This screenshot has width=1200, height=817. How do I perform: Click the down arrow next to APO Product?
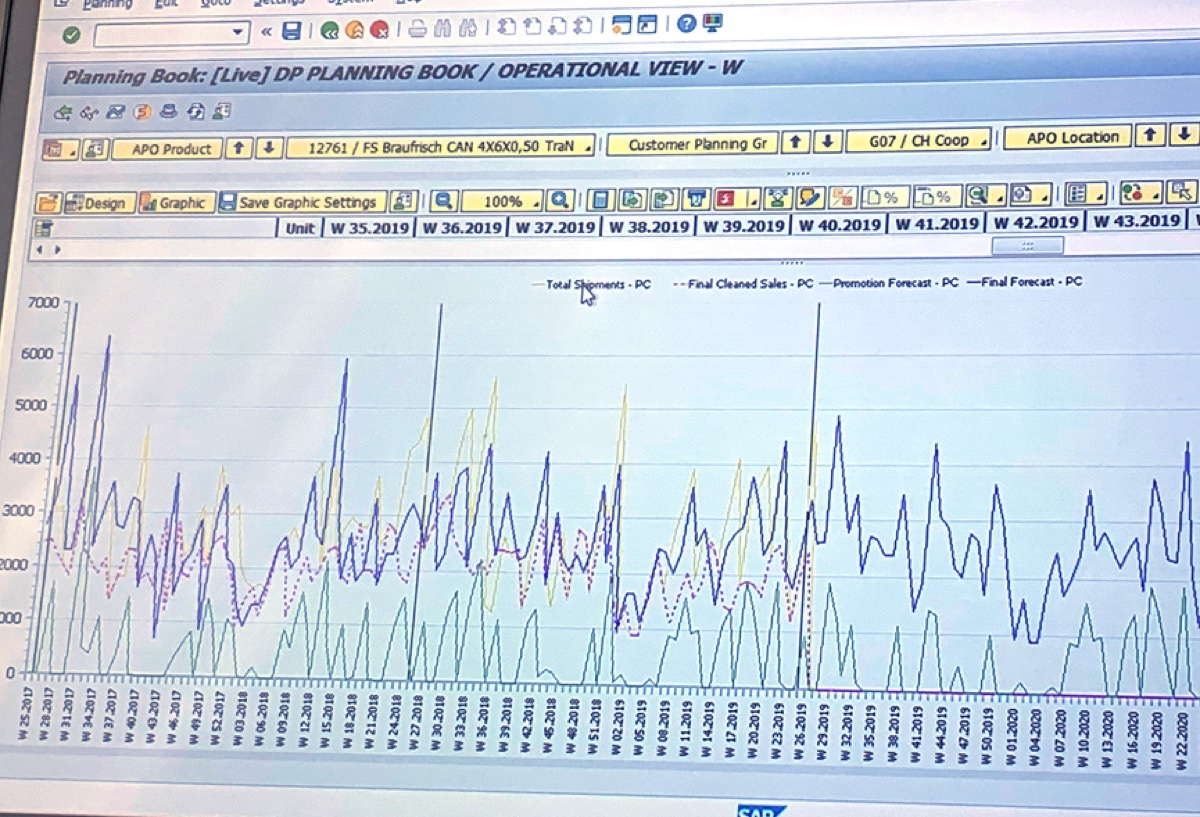[x=268, y=148]
